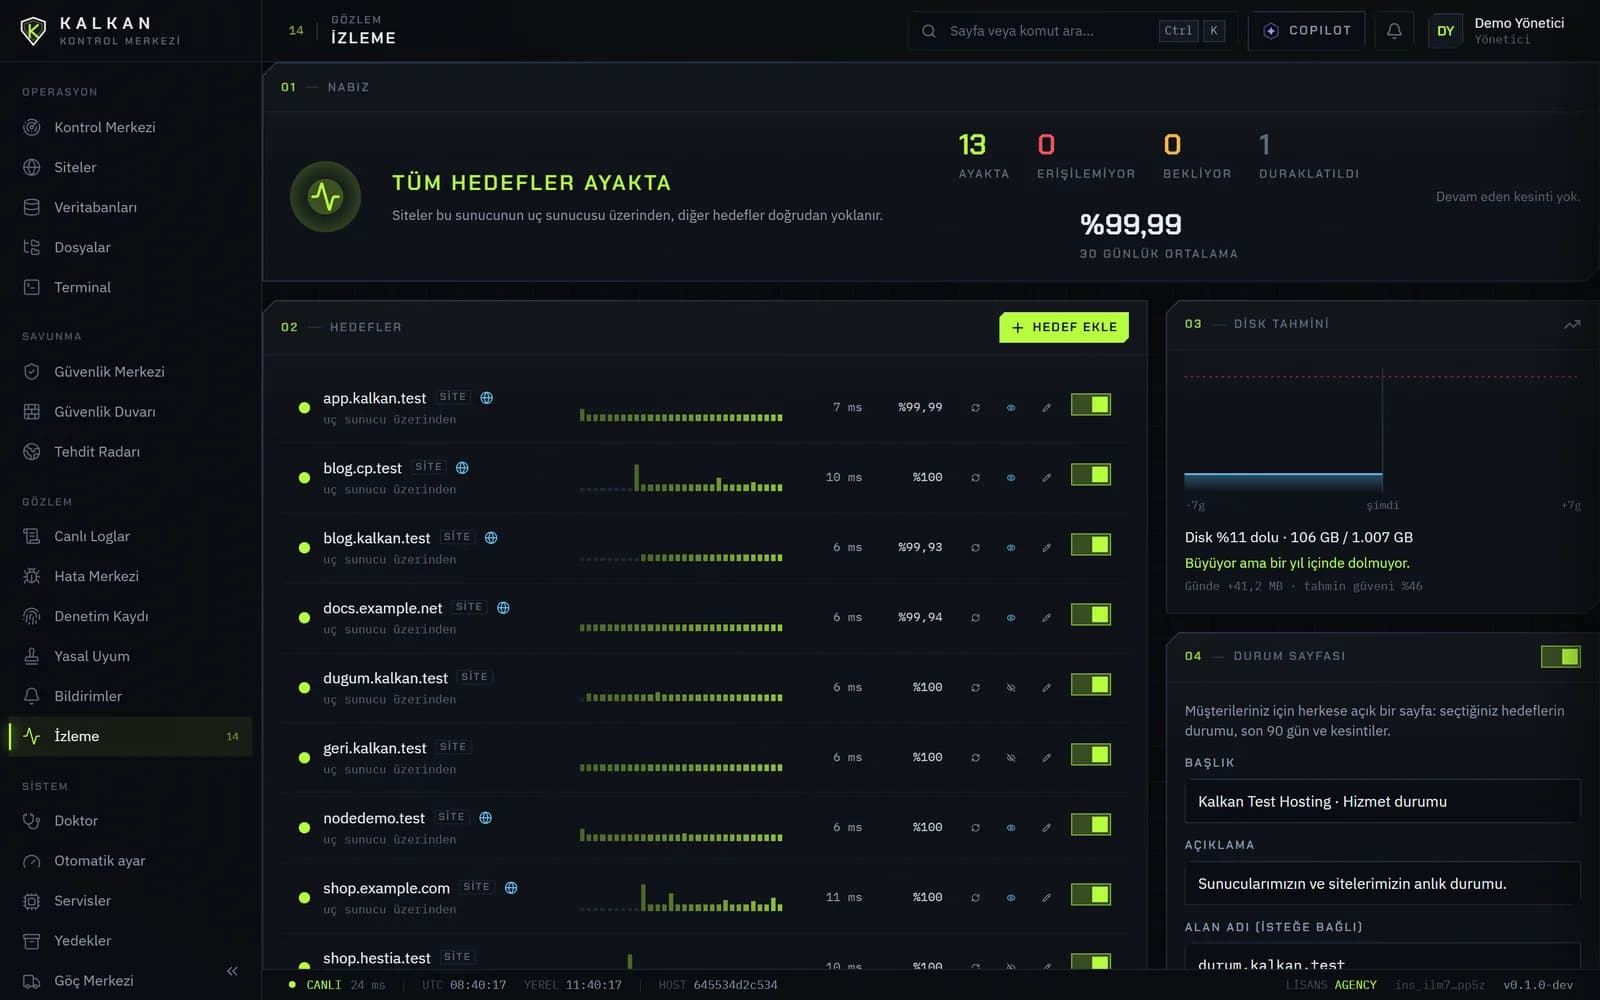Toggle visibility eye for app.kalkan.test
Image resolution: width=1600 pixels, height=1000 pixels.
(1011, 407)
